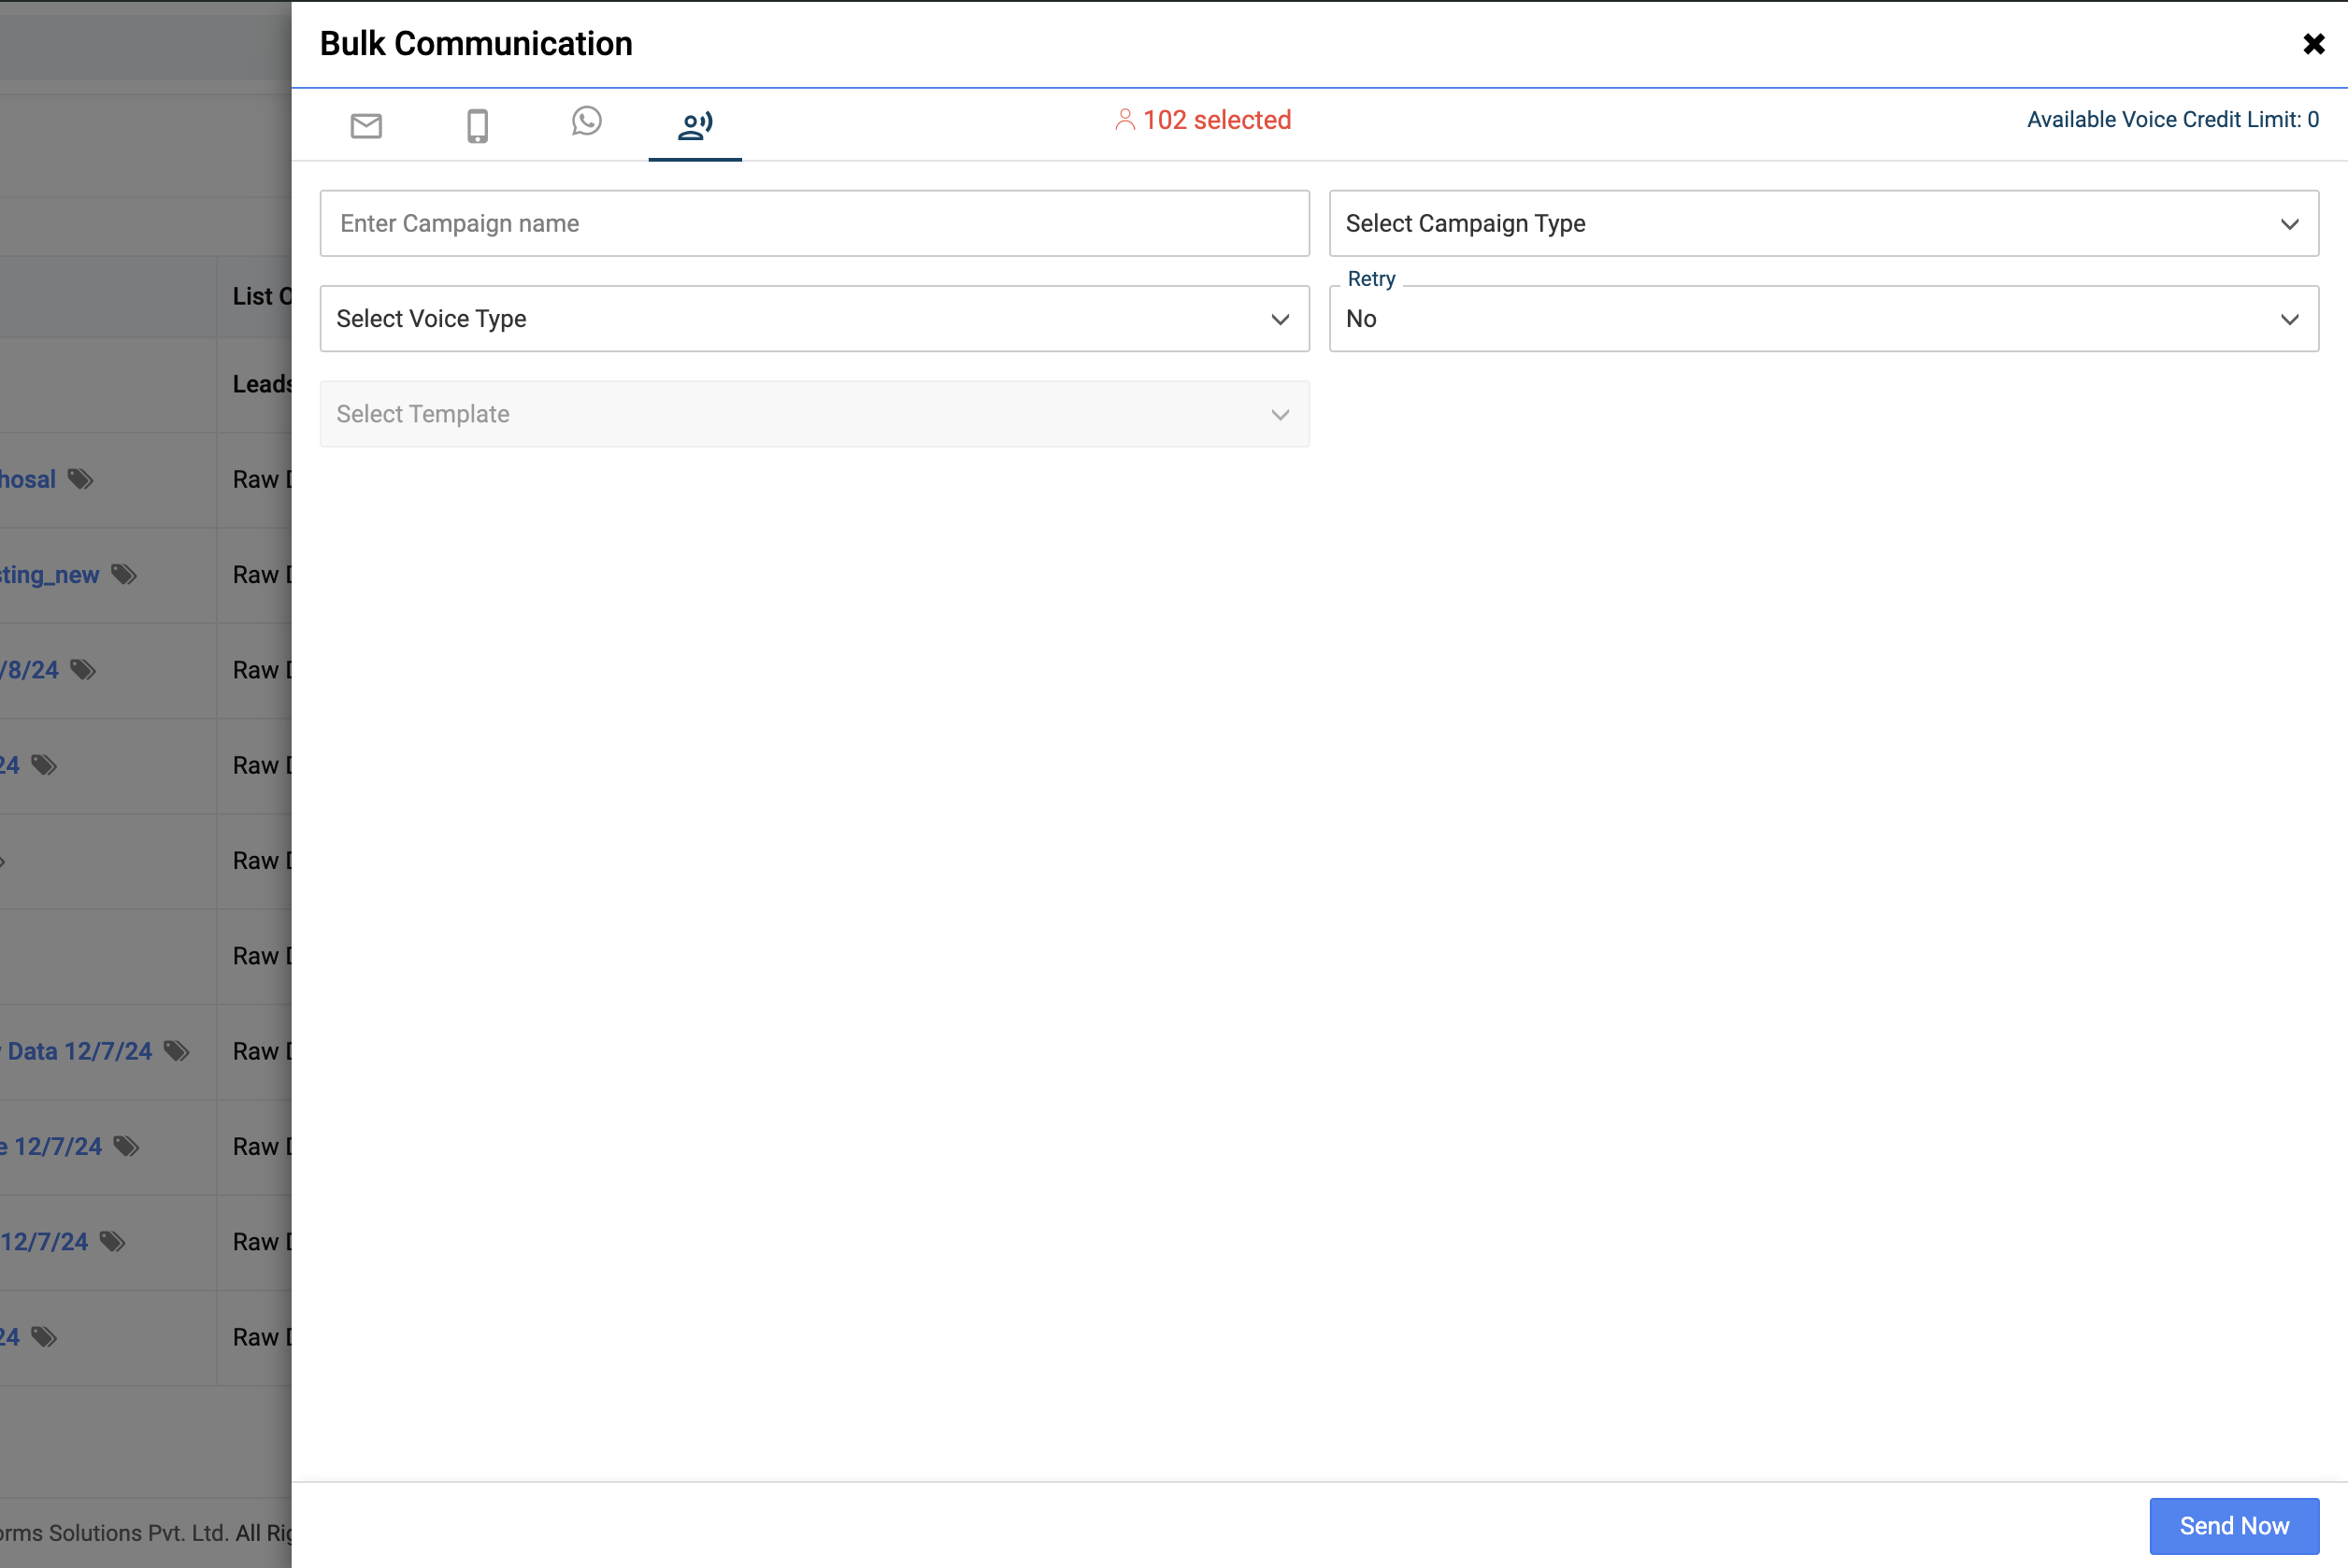
Task: Open the WhatsApp communication tab
Action: click(x=587, y=121)
